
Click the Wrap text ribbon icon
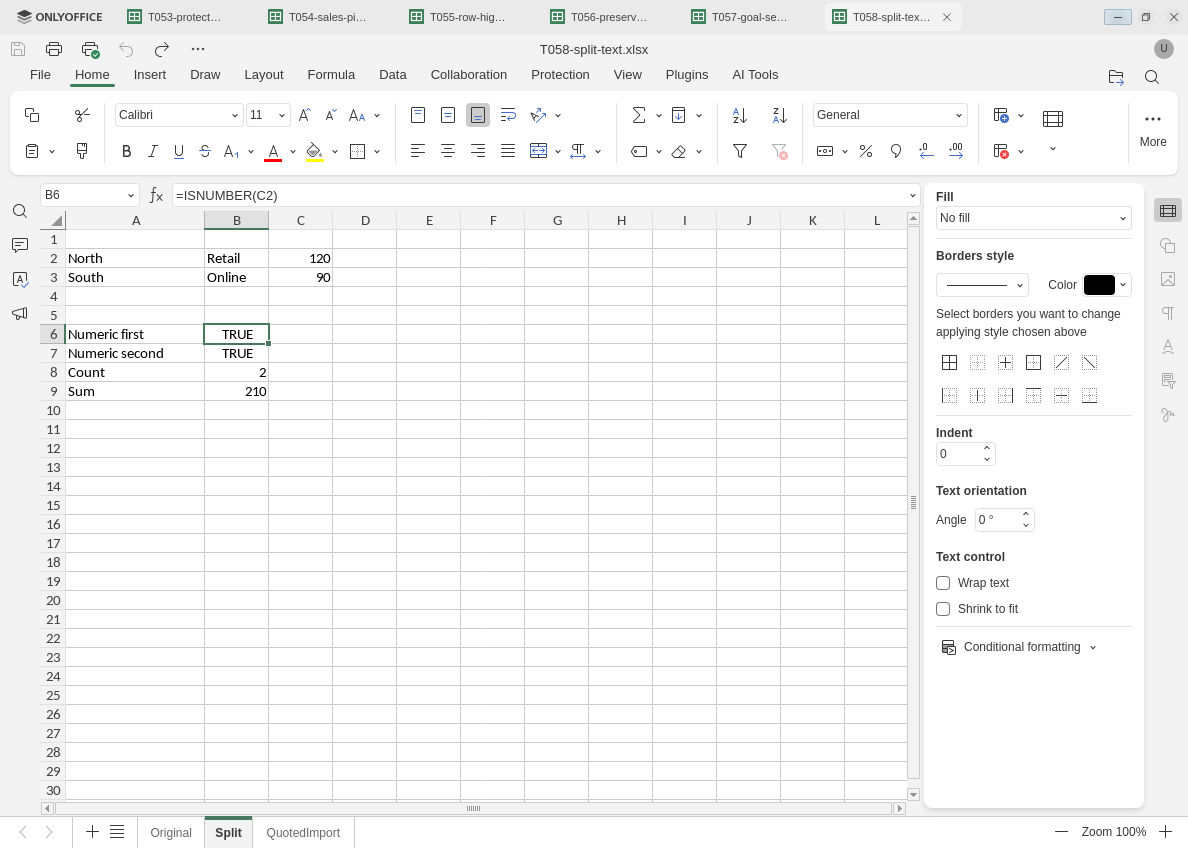click(x=508, y=115)
